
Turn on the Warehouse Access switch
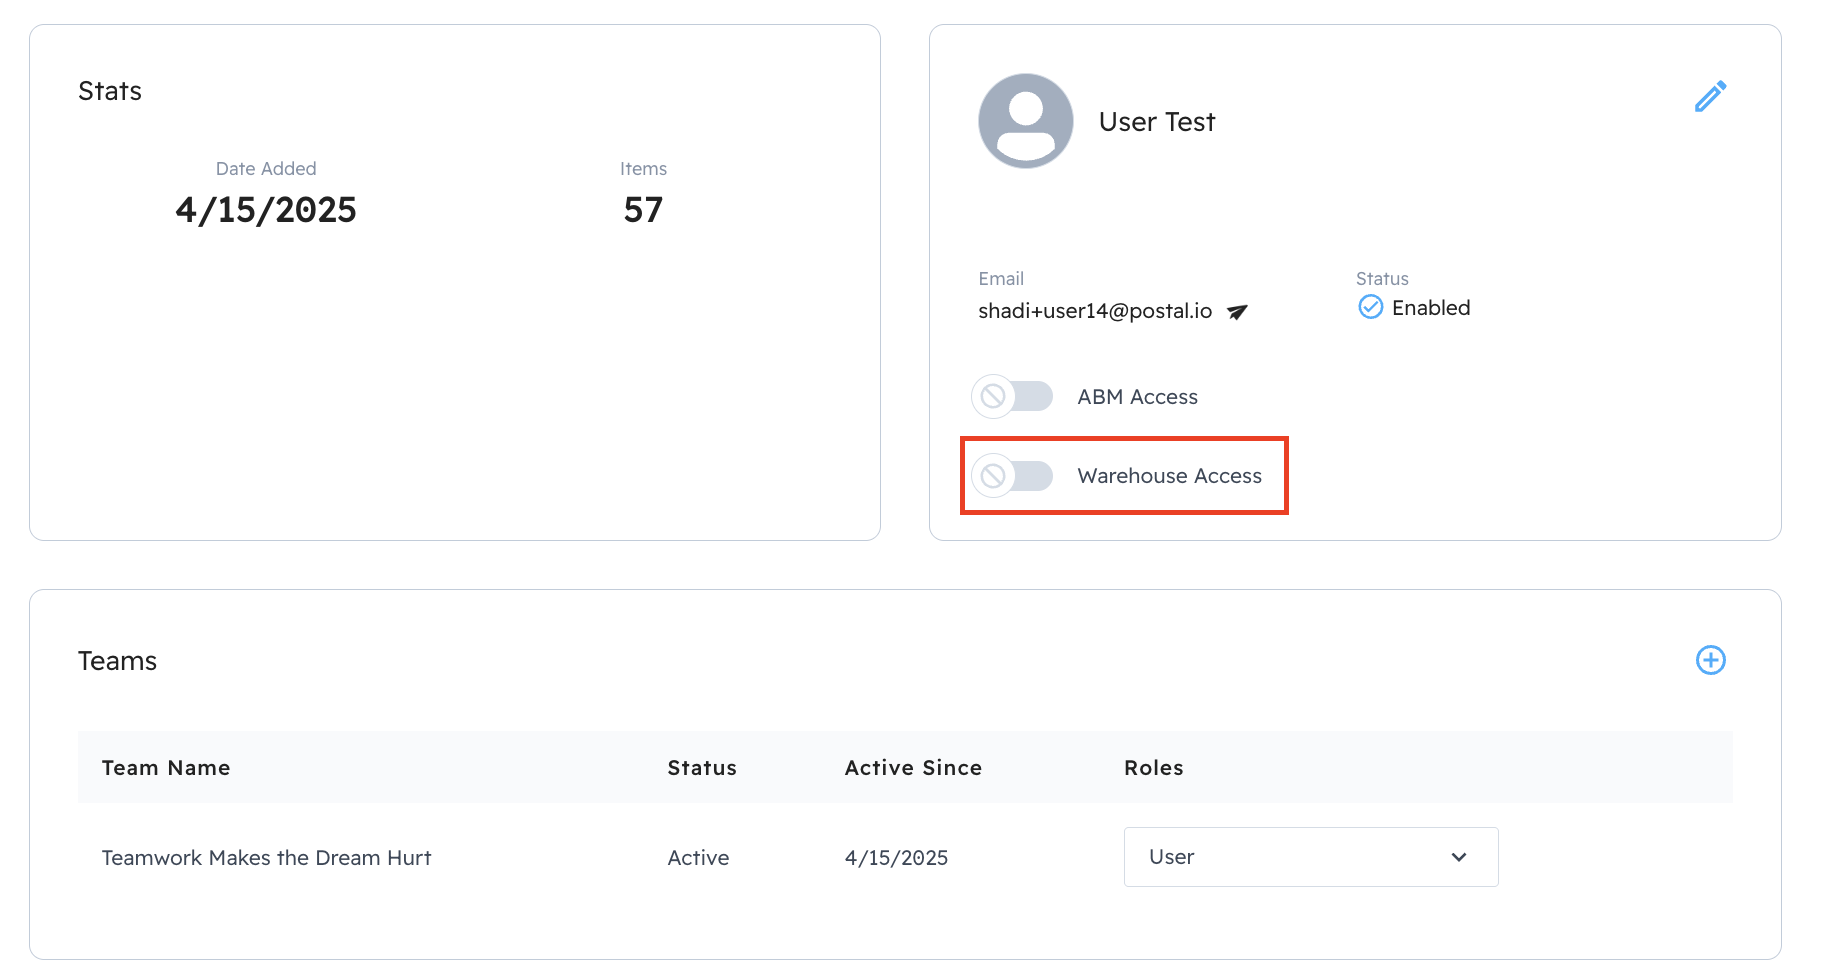(1012, 476)
